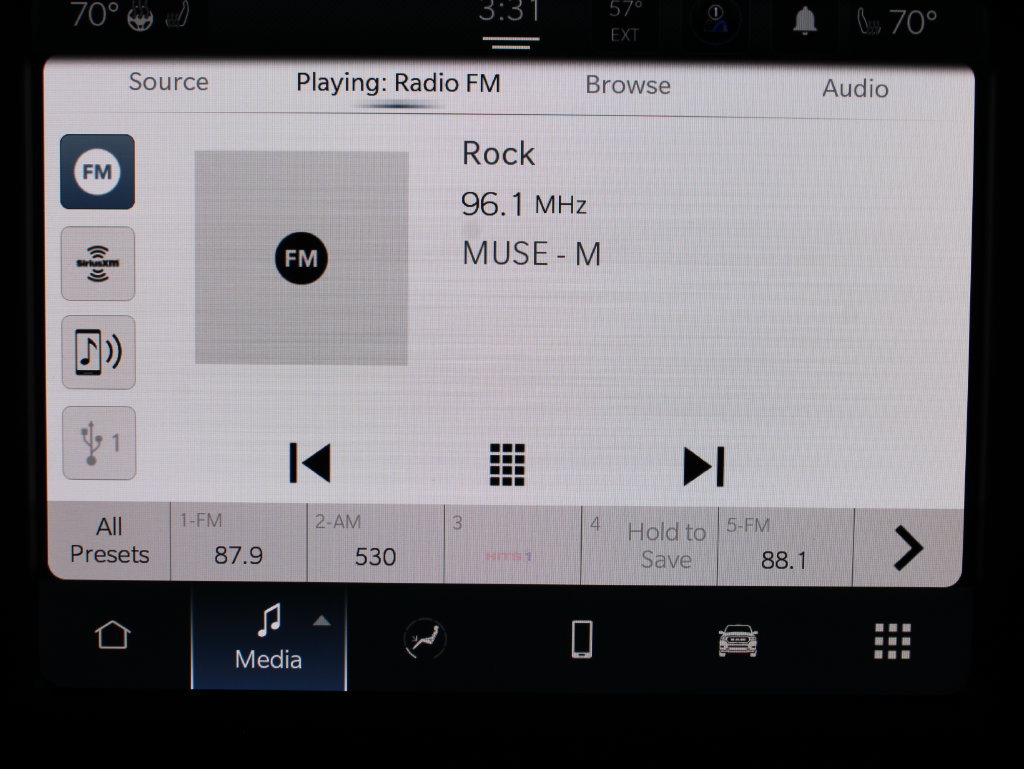Seek to previous station
Viewport: 1024px width, 769px height.
(310, 463)
